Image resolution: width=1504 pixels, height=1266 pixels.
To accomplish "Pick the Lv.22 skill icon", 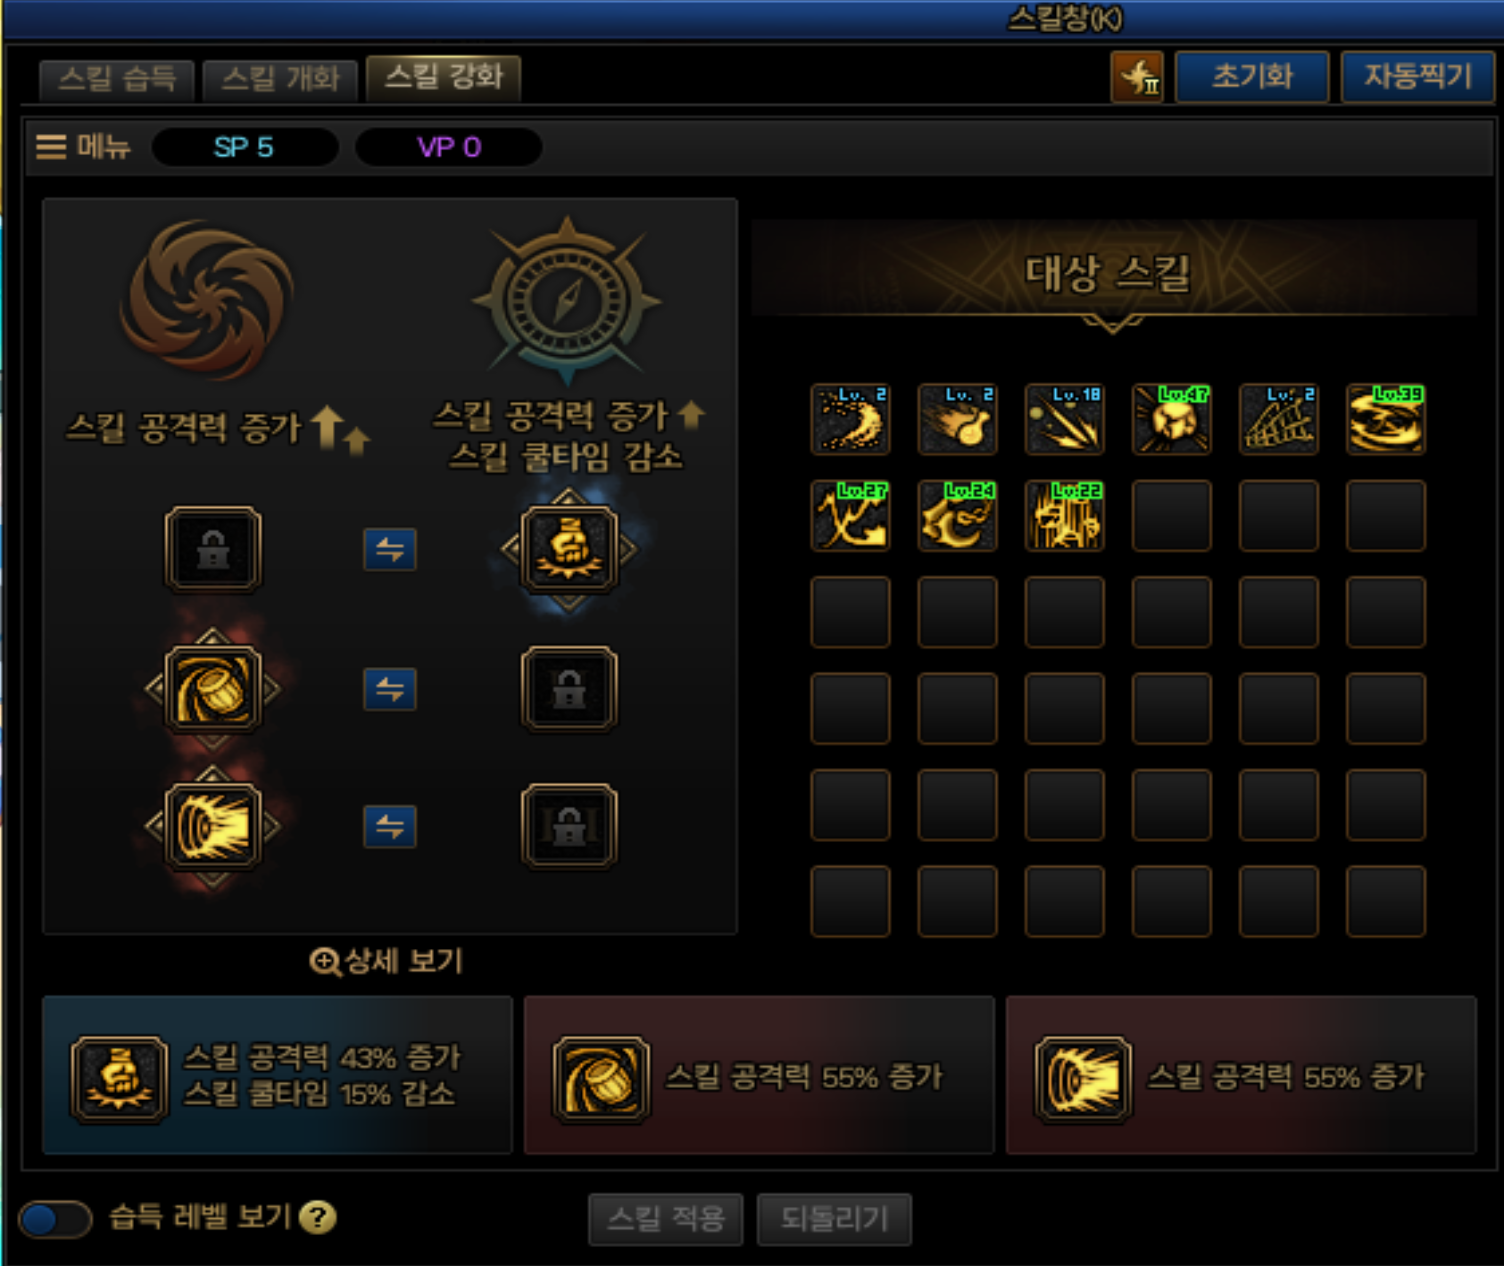I will point(1064,516).
